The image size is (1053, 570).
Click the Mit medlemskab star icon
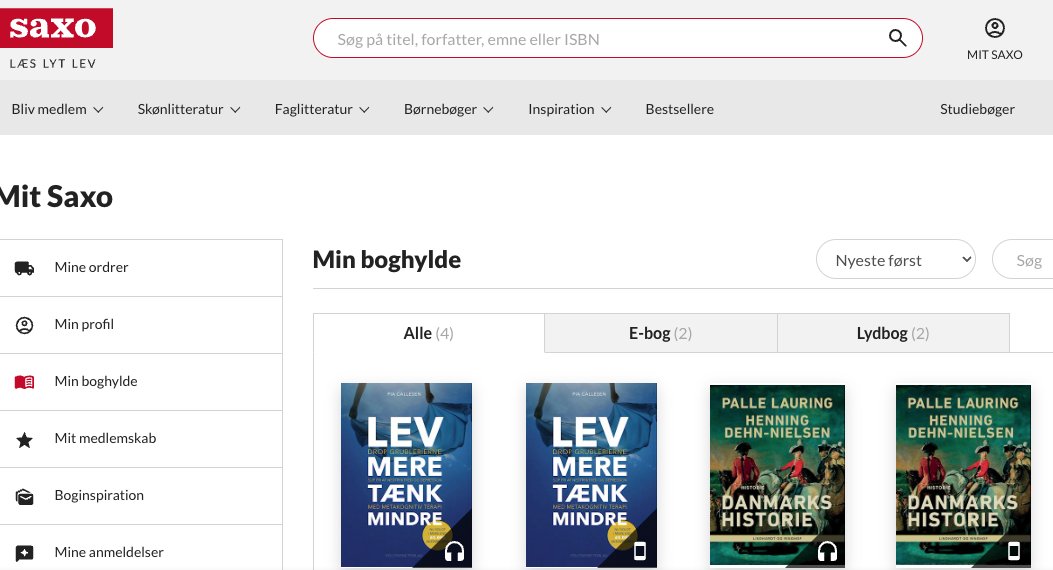24,440
